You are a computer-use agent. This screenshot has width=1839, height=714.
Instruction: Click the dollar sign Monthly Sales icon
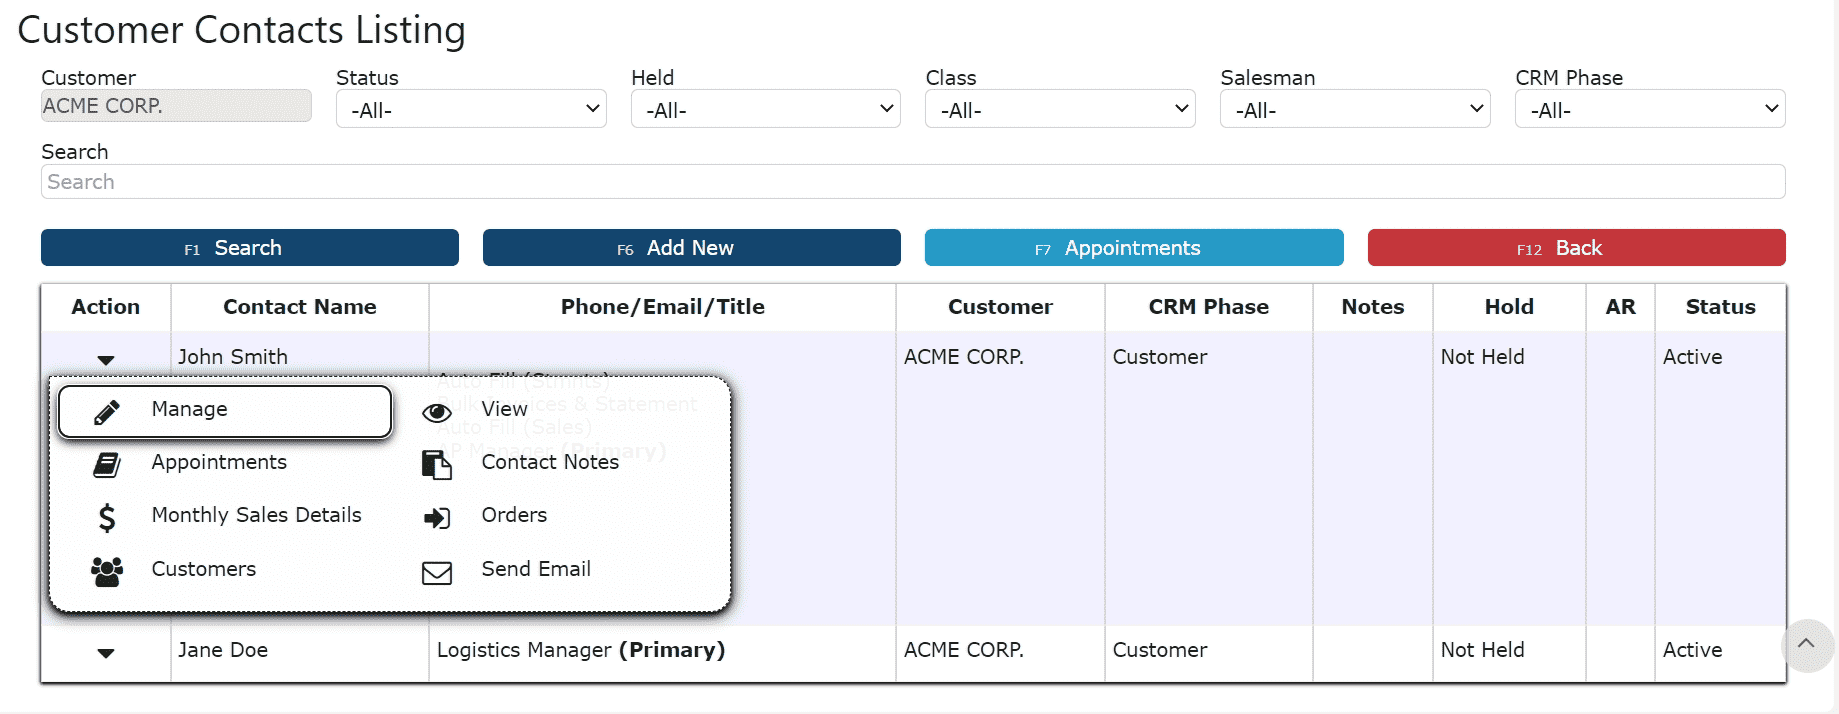pyautogui.click(x=107, y=517)
